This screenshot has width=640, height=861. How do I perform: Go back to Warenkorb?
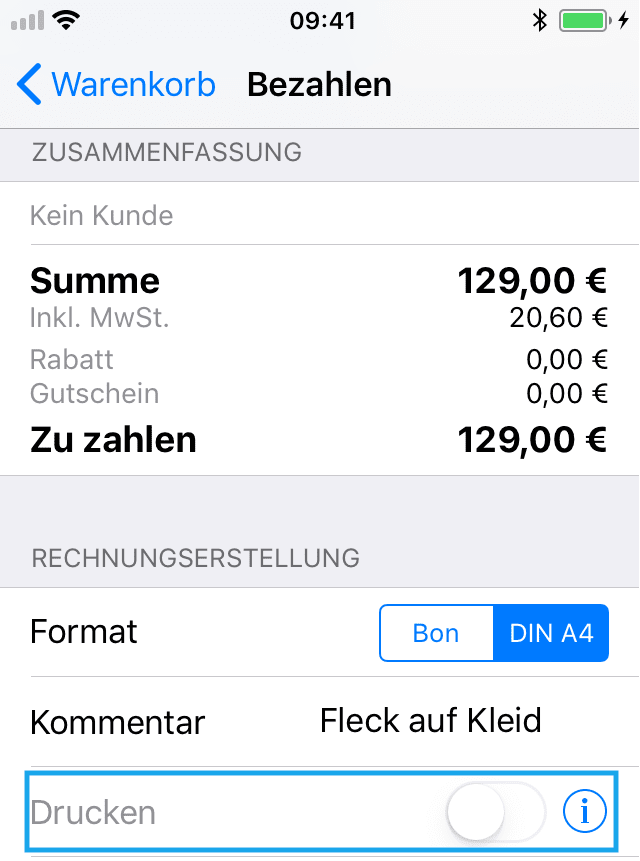click(x=116, y=84)
